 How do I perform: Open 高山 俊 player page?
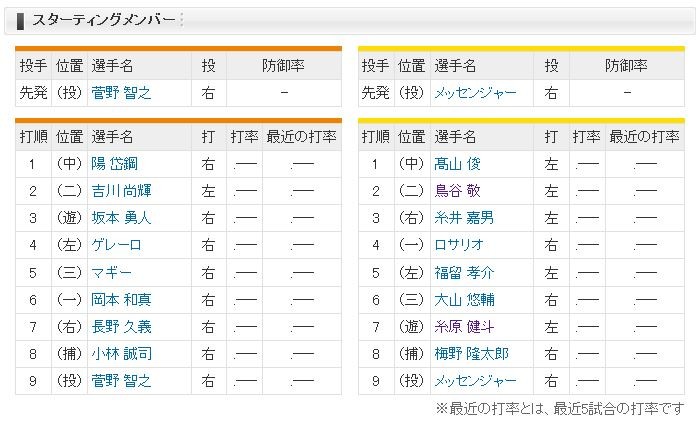(x=459, y=163)
